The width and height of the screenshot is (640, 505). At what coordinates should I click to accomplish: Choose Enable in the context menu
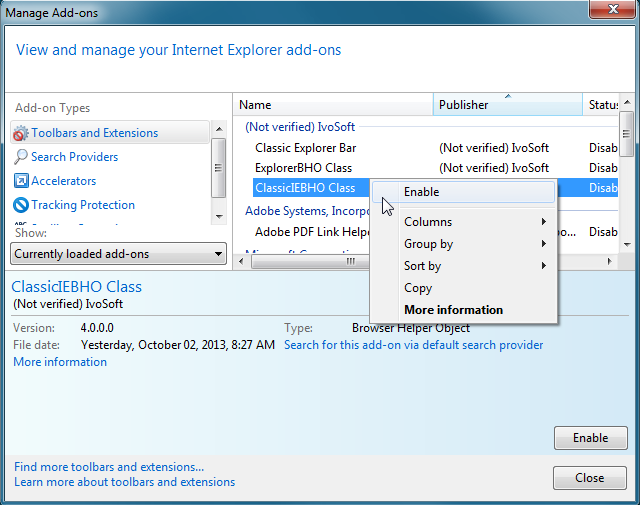tap(463, 191)
